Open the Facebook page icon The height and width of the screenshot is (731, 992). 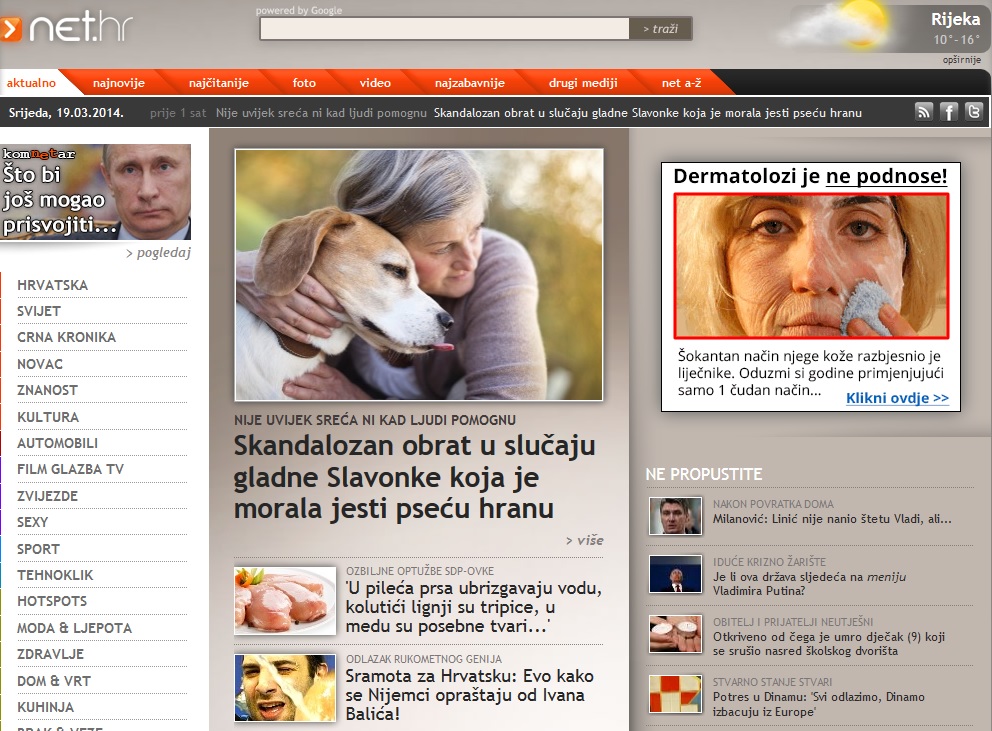pos(949,112)
